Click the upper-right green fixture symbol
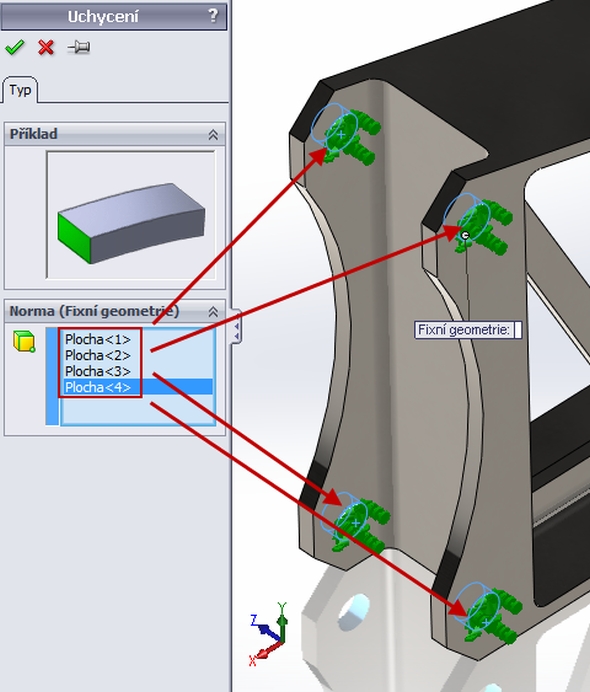Viewport: 590px width, 692px height. pyautogui.click(x=483, y=228)
